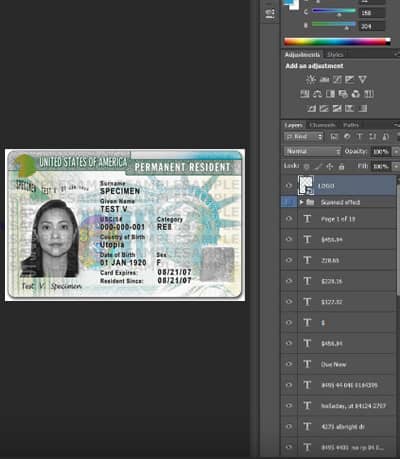Add a Levels adjustment layer
The image size is (400, 459).
(324, 79)
